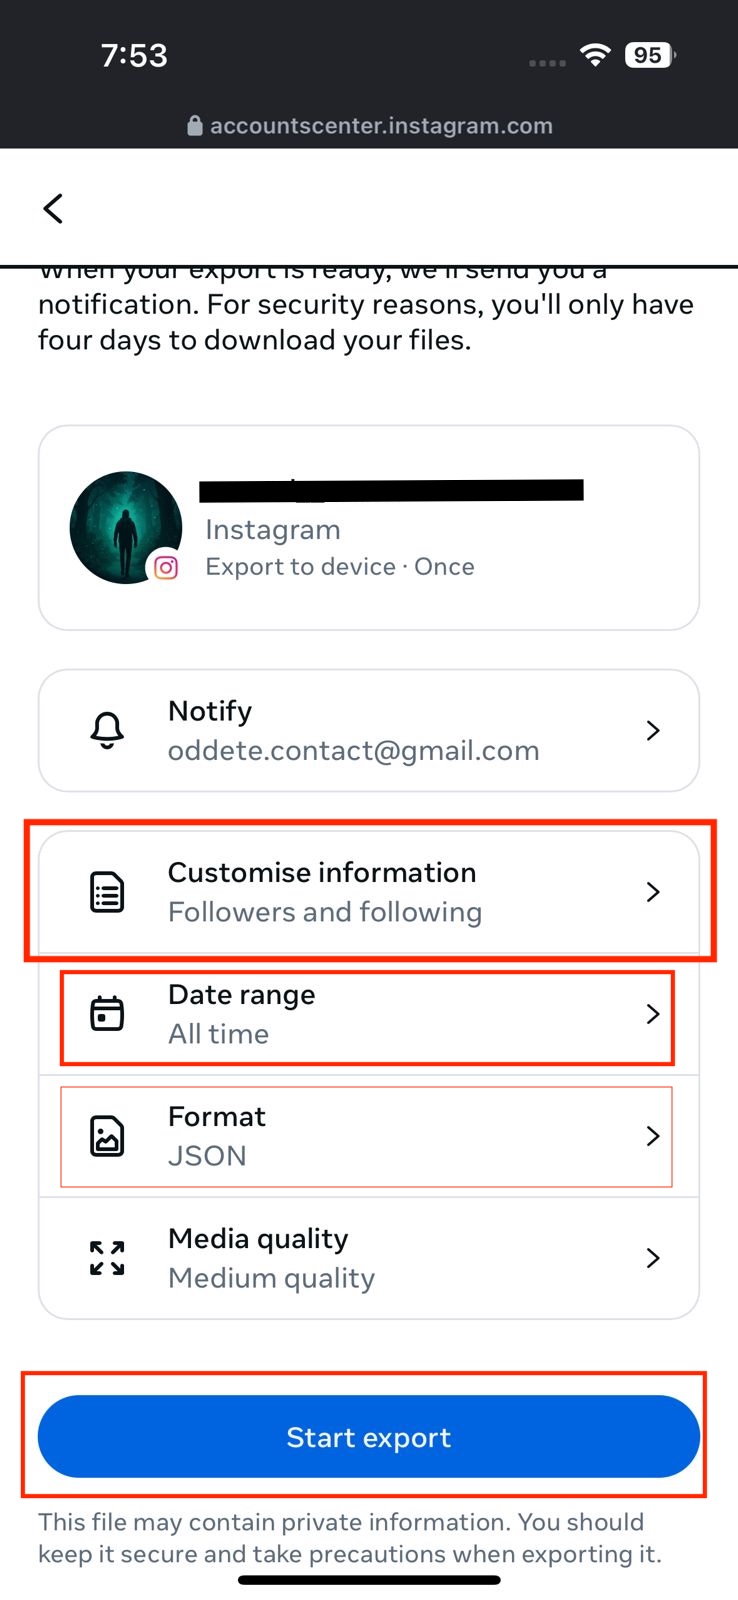Click the Format file icon
The image size is (738, 1600).
(x=106, y=1135)
